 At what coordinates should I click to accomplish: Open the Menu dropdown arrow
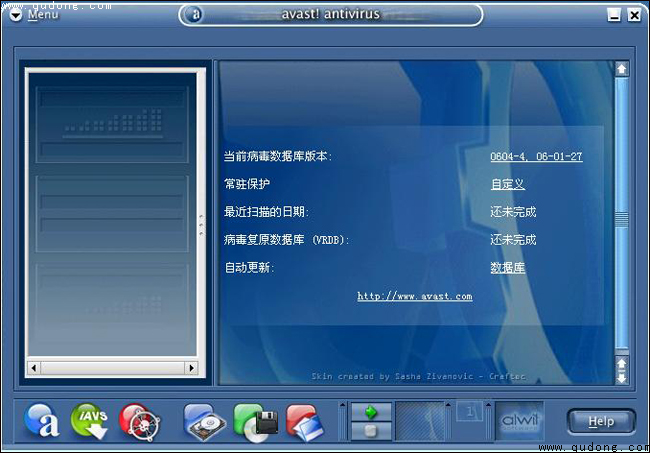[x=15, y=15]
